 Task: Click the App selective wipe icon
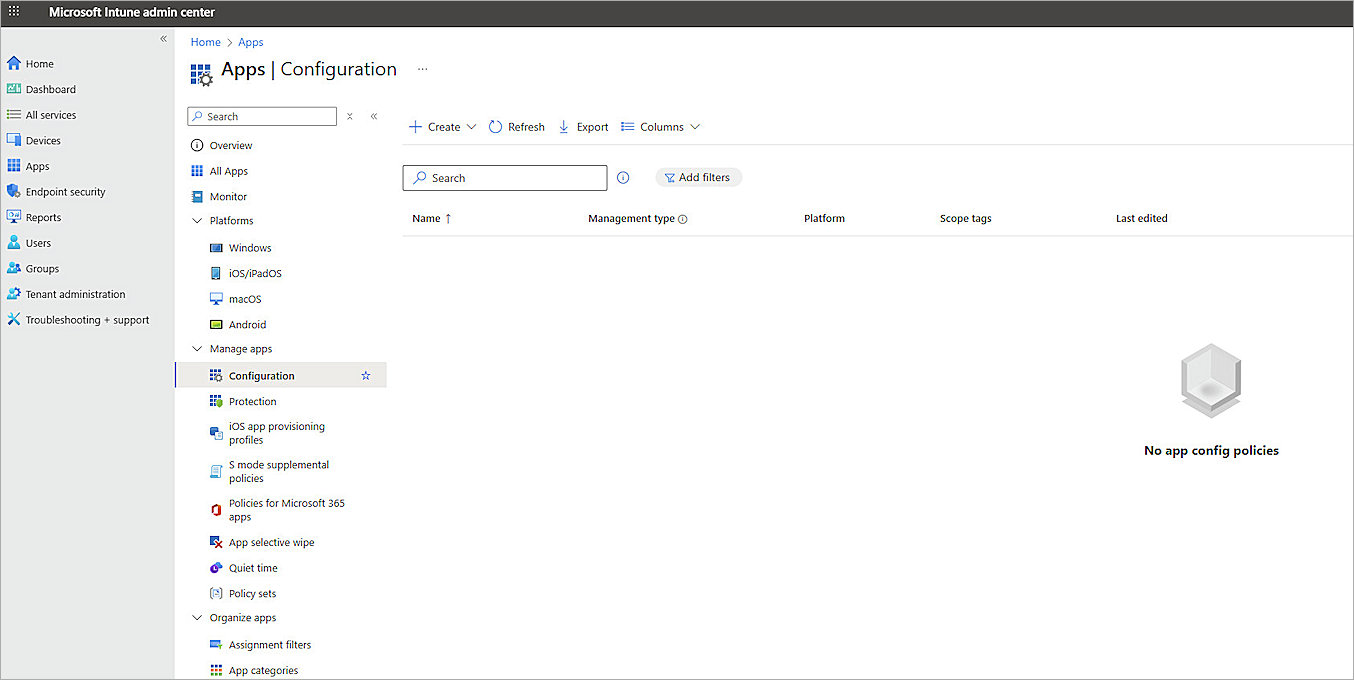click(216, 542)
